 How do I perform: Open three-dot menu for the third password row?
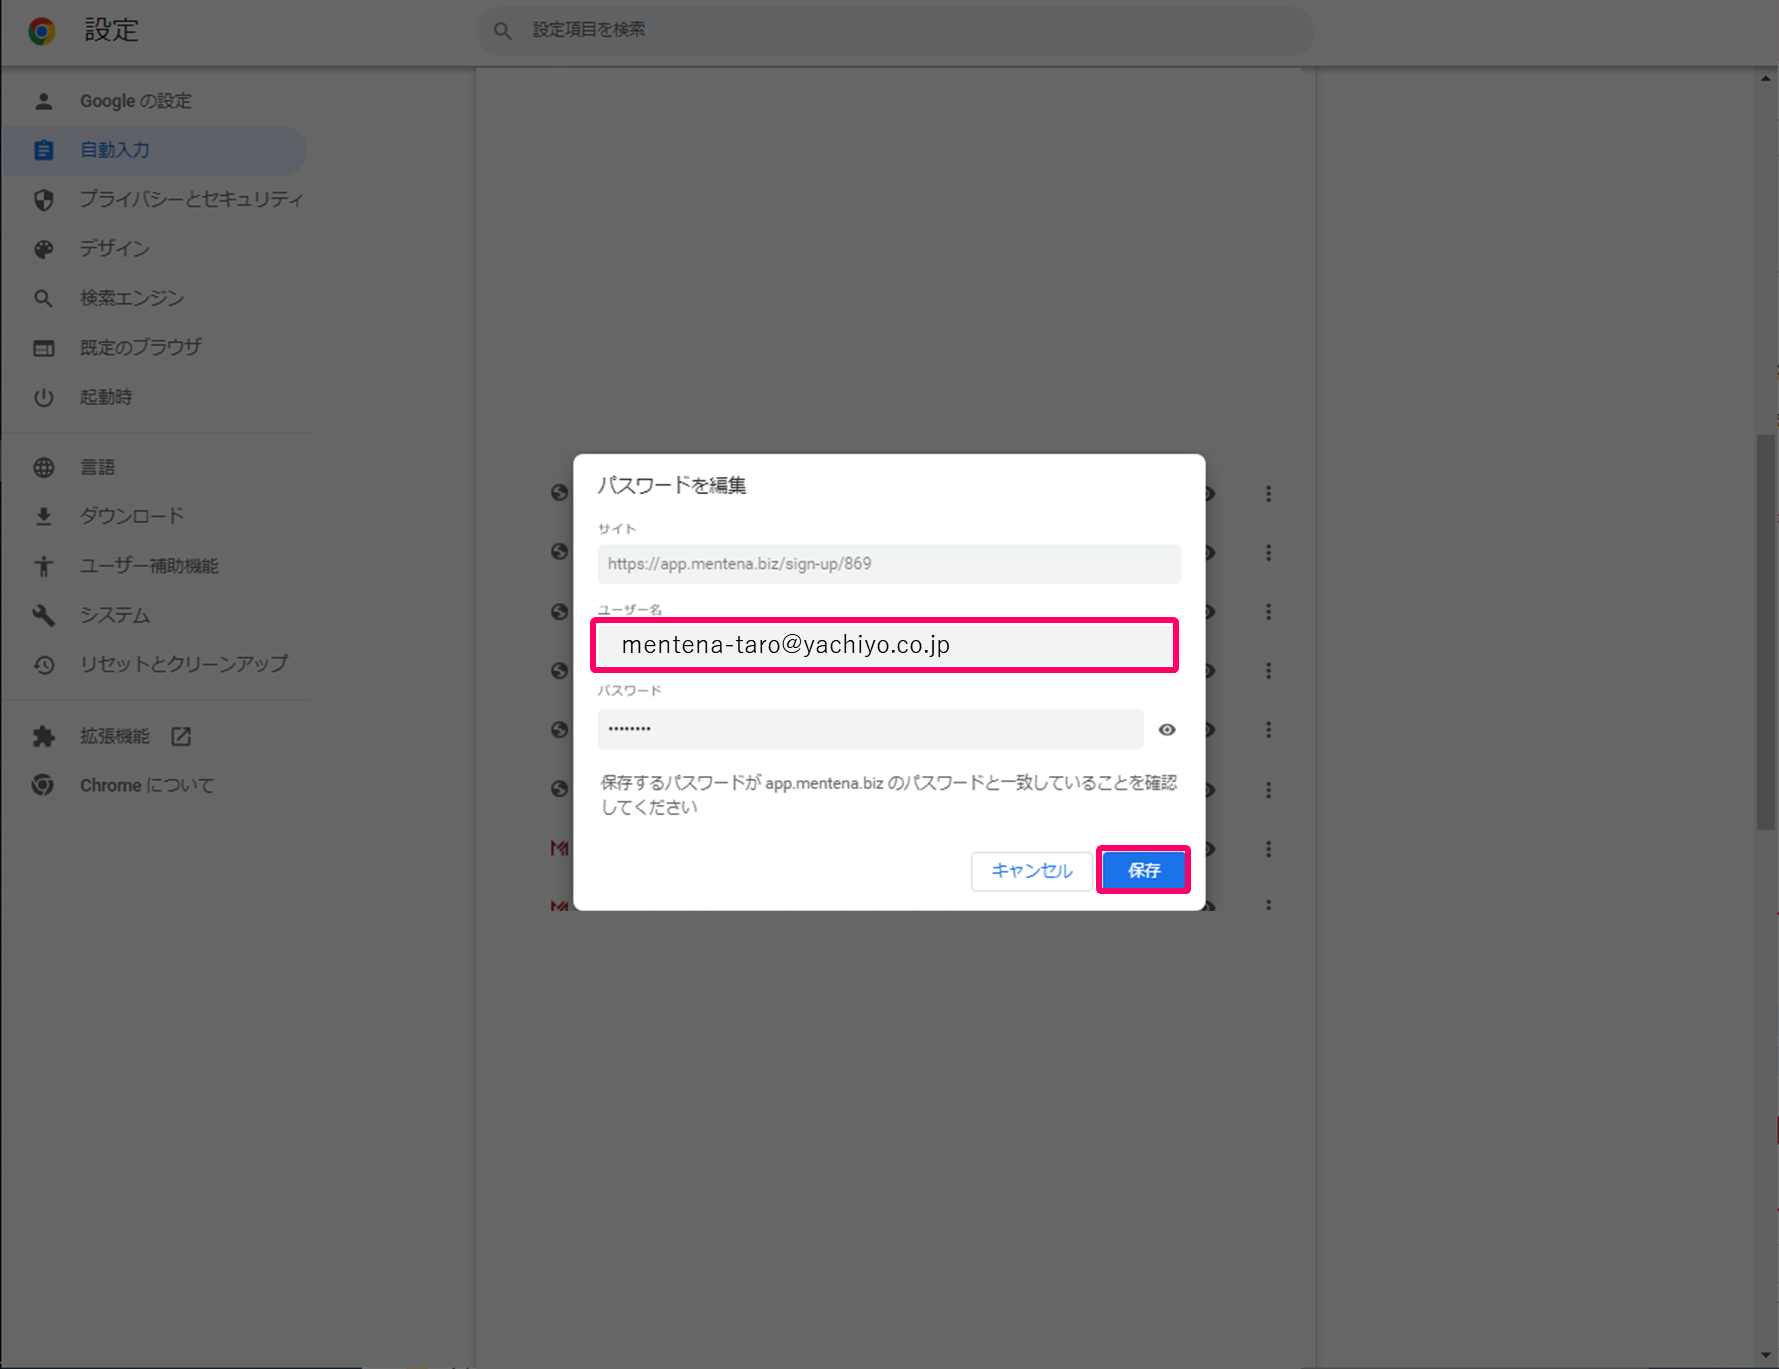click(x=1268, y=612)
